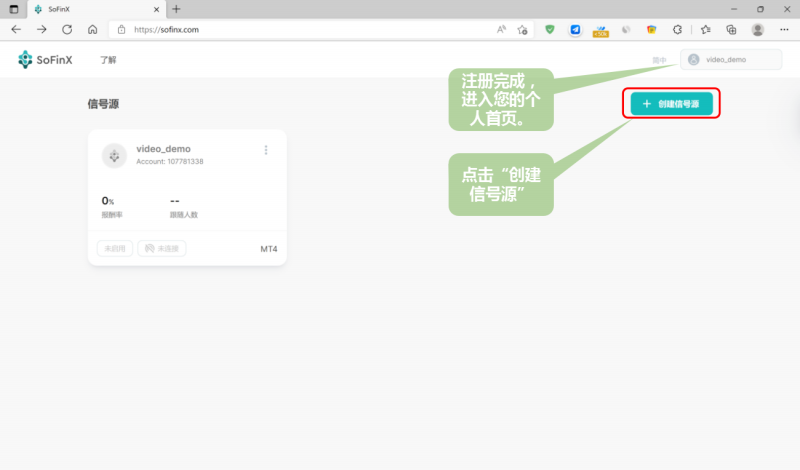This screenshot has height=470, width=800.
Task: Select the SoFinX browser tab
Action: (97, 9)
